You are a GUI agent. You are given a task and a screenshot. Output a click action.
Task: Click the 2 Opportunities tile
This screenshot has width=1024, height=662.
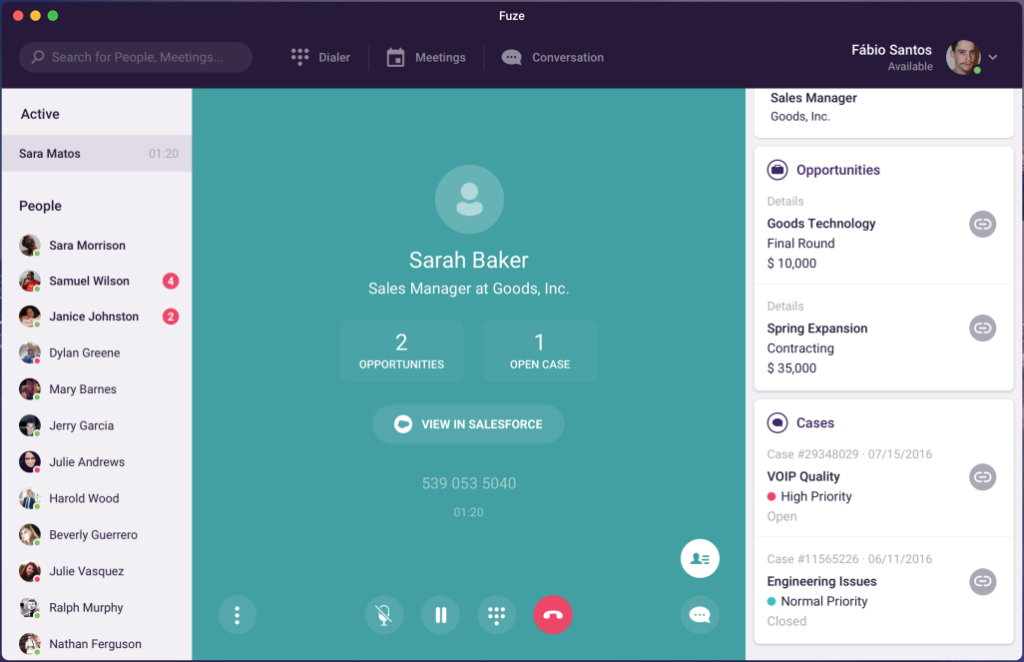(402, 351)
